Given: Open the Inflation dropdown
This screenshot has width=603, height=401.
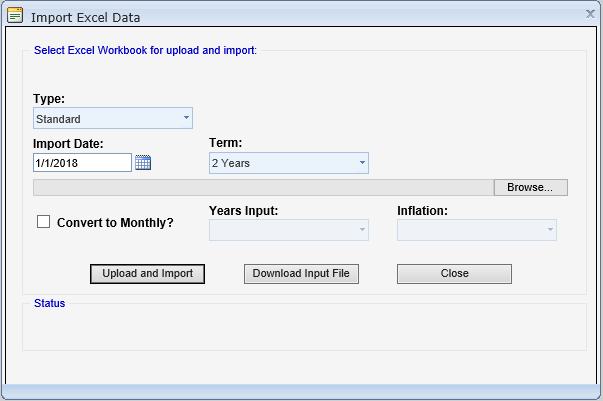Looking at the screenshot, I should 477,230.
